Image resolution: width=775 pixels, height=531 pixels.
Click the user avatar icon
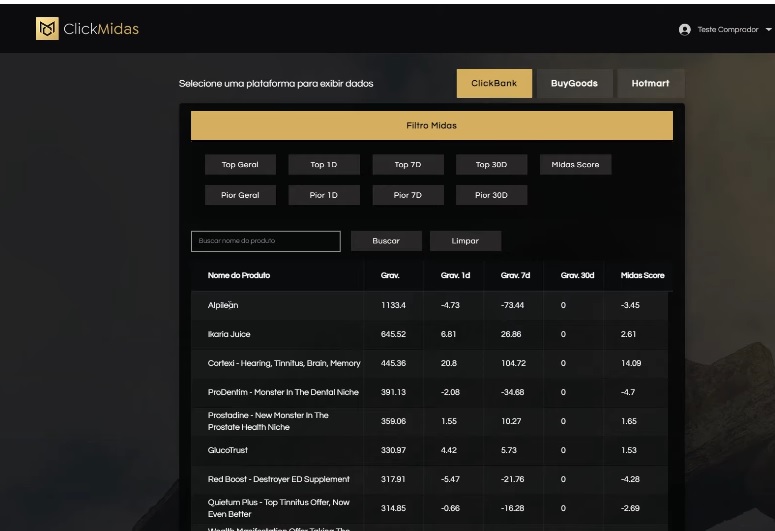(685, 30)
